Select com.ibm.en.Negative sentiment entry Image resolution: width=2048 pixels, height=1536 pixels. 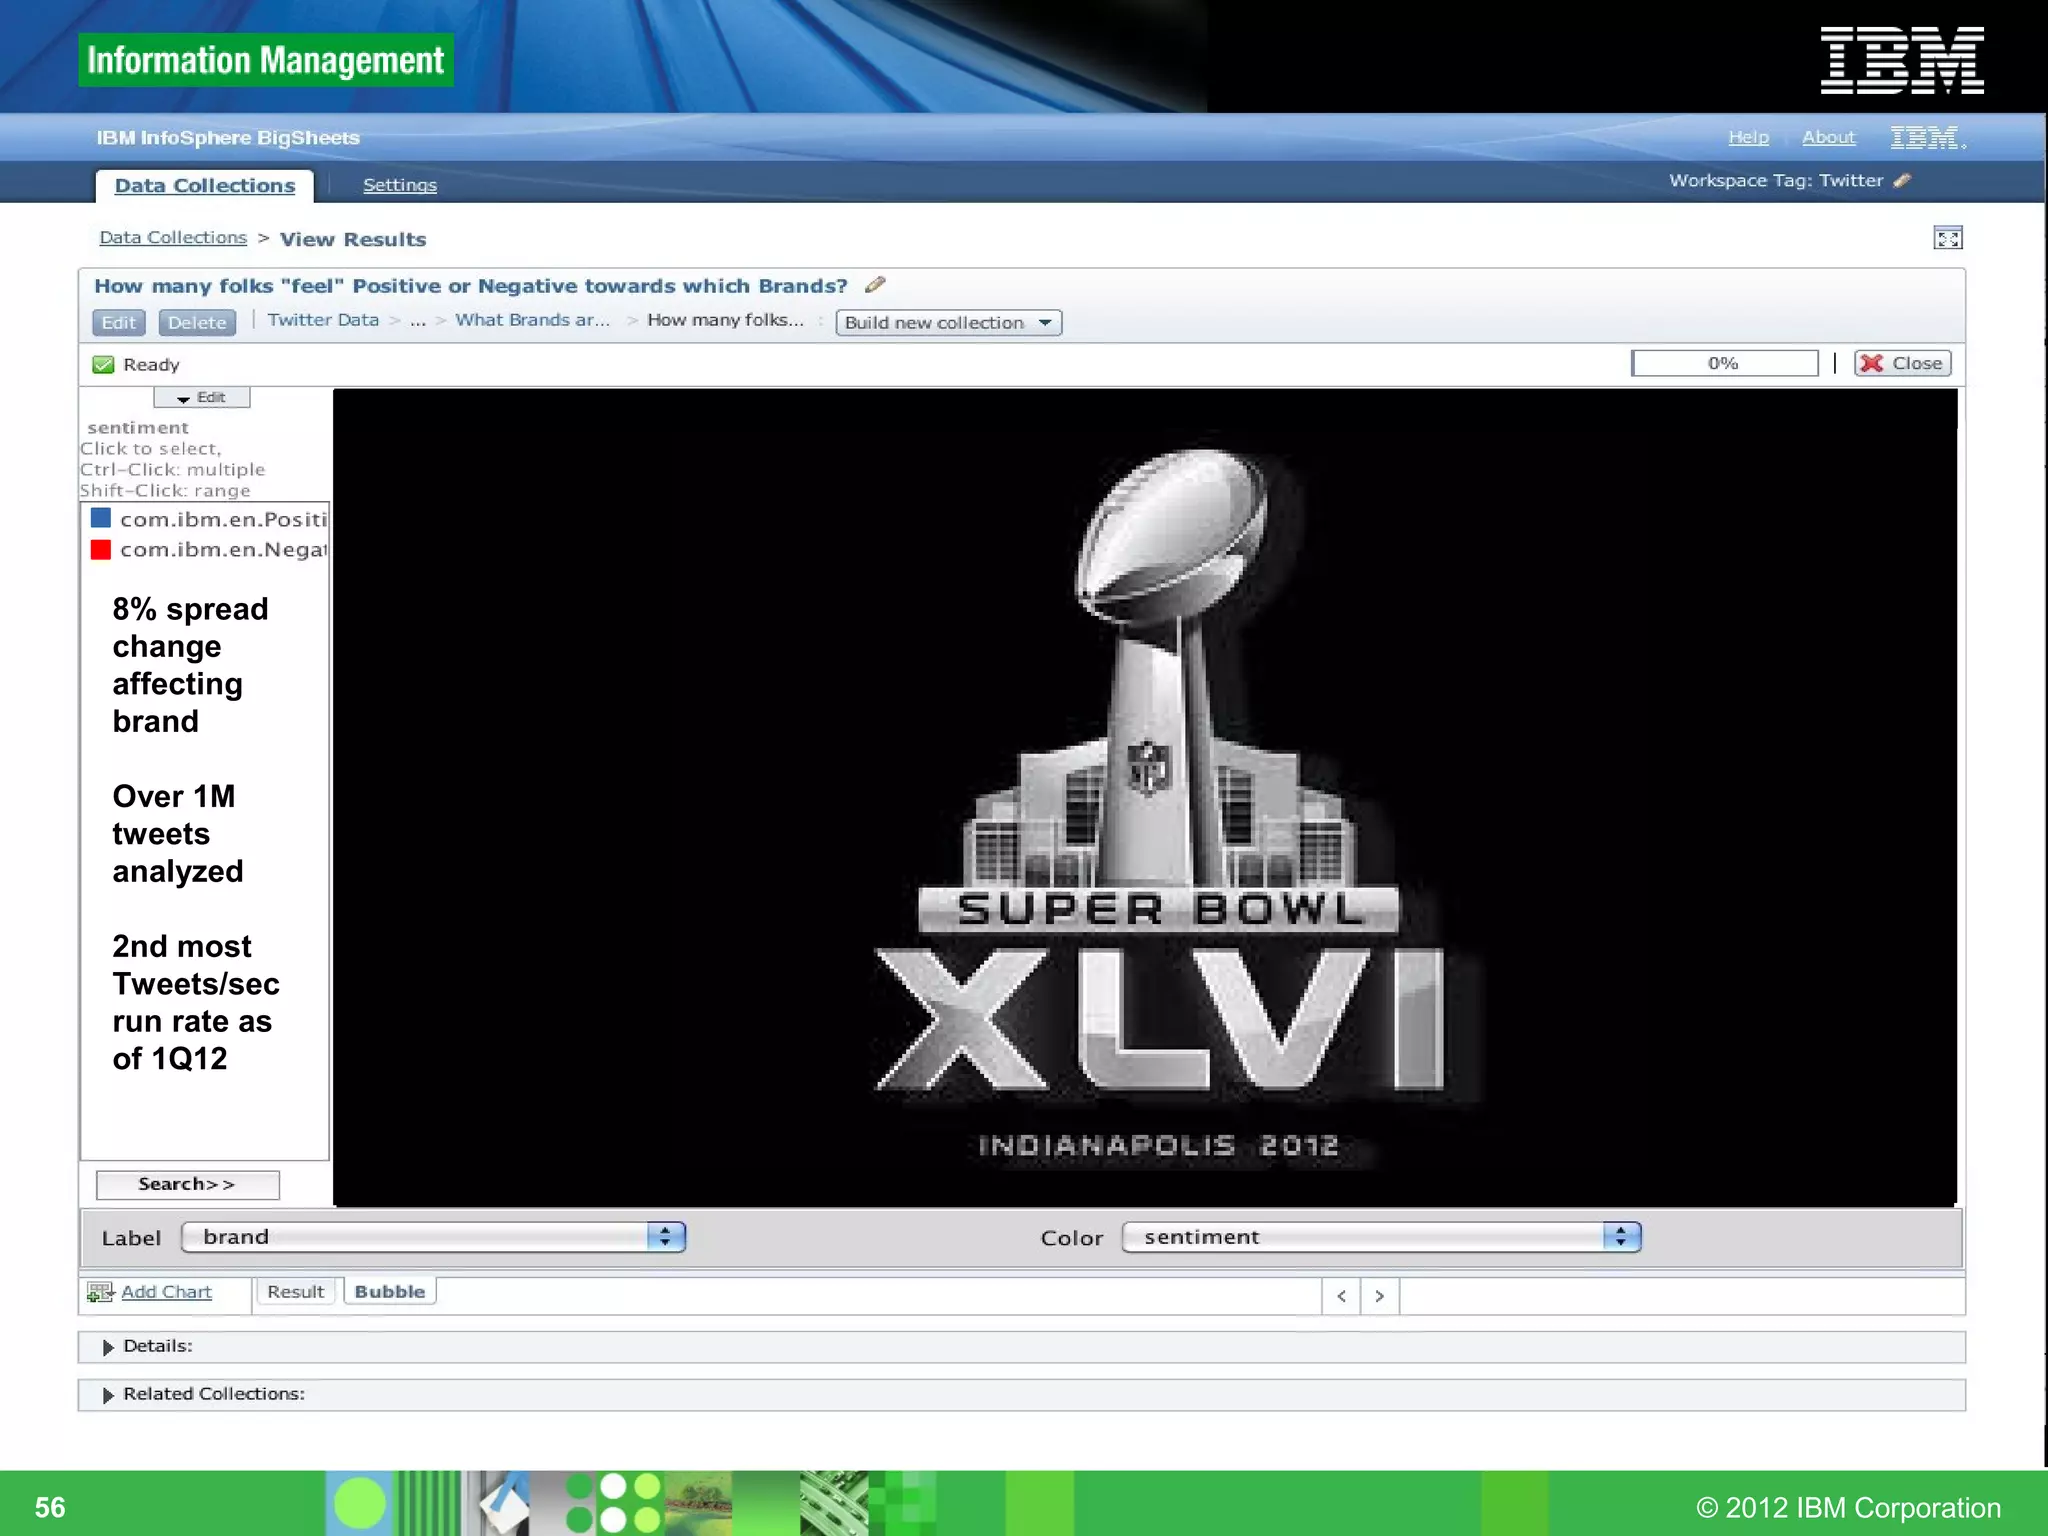[x=222, y=550]
